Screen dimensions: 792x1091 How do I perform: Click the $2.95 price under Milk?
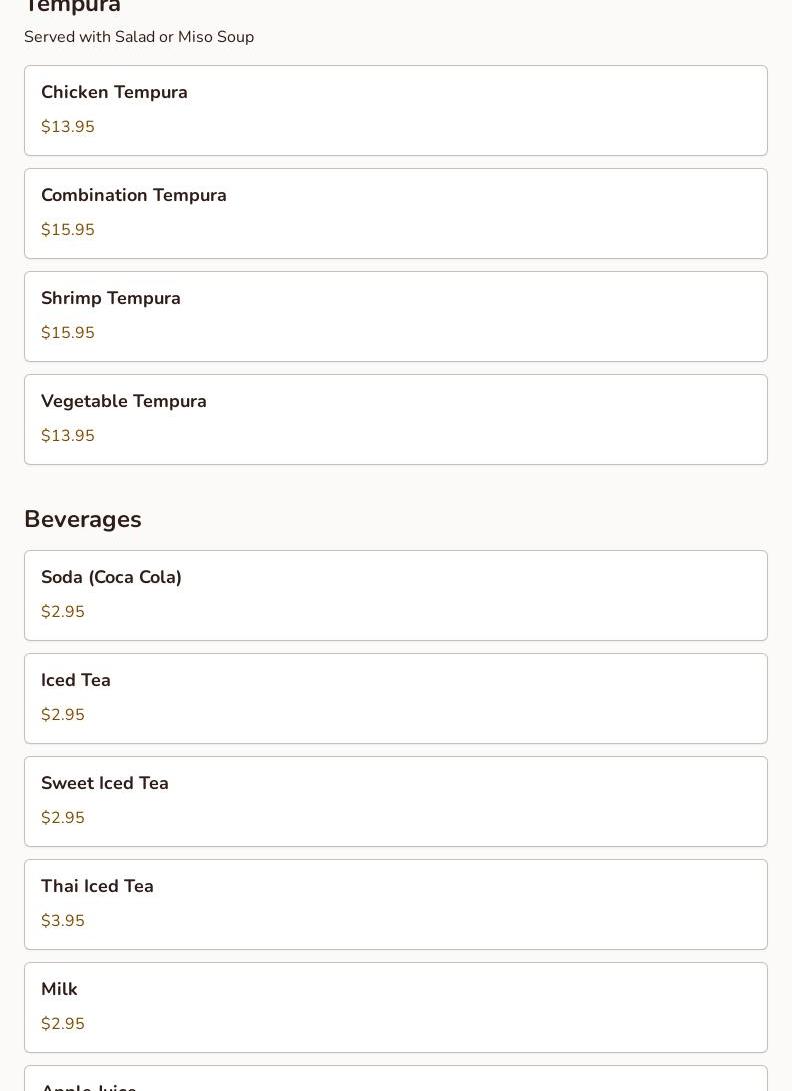[63, 1024]
